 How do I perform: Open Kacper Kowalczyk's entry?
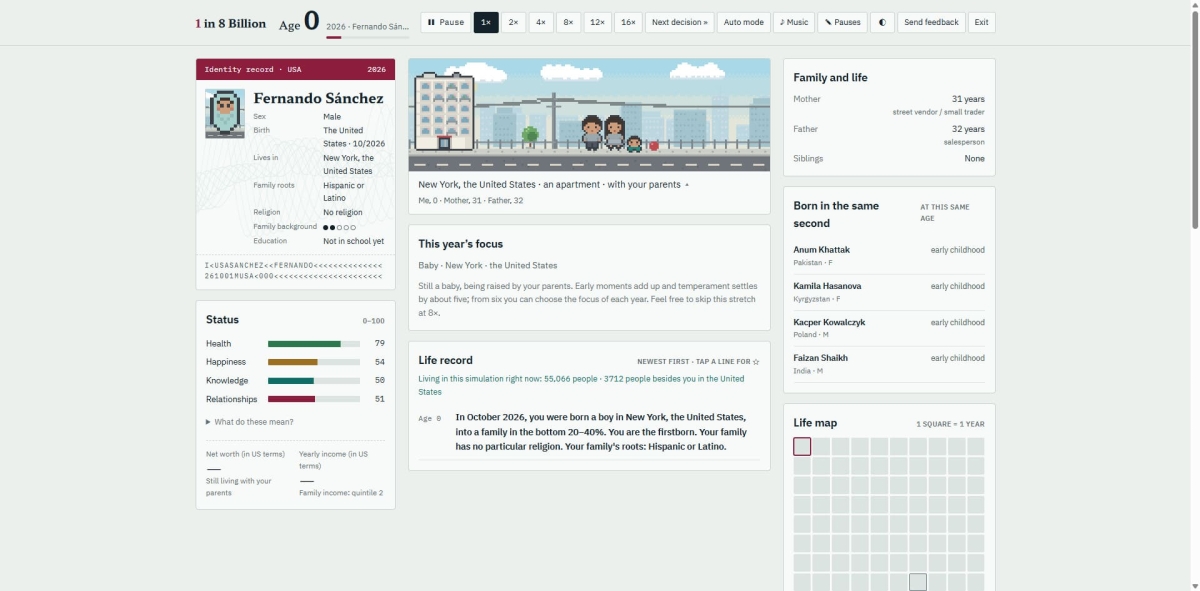[889, 328]
